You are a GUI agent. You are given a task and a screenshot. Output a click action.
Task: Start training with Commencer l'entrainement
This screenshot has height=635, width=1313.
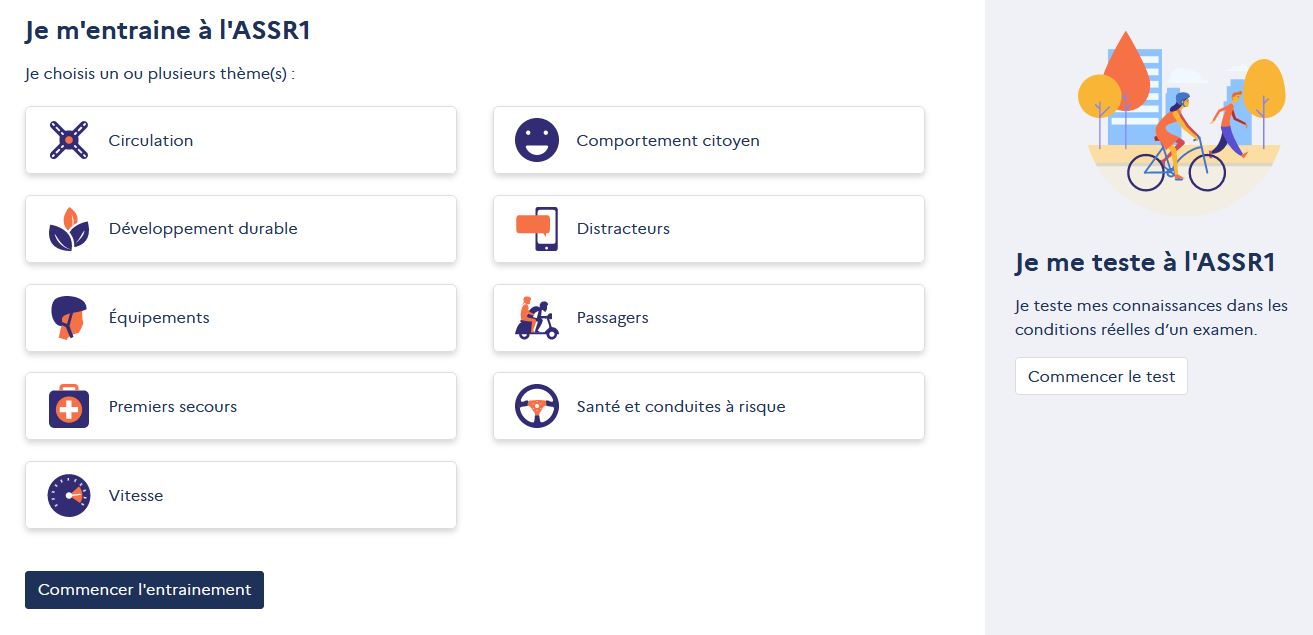coord(144,590)
